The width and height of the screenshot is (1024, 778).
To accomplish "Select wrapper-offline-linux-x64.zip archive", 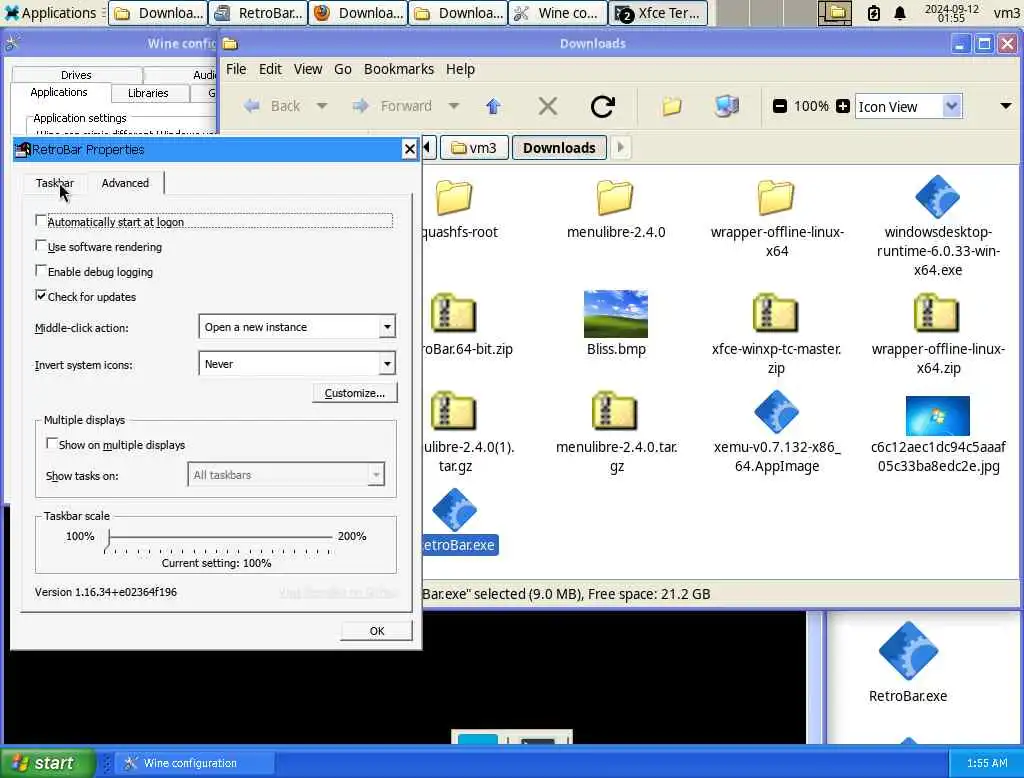I will (938, 334).
